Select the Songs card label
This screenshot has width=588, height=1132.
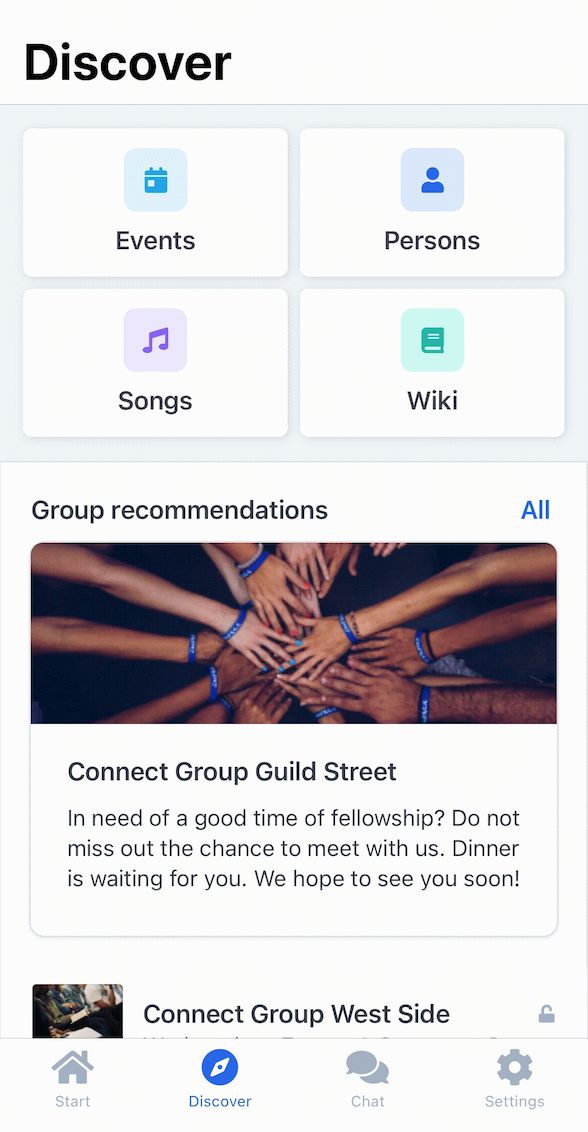coord(155,401)
